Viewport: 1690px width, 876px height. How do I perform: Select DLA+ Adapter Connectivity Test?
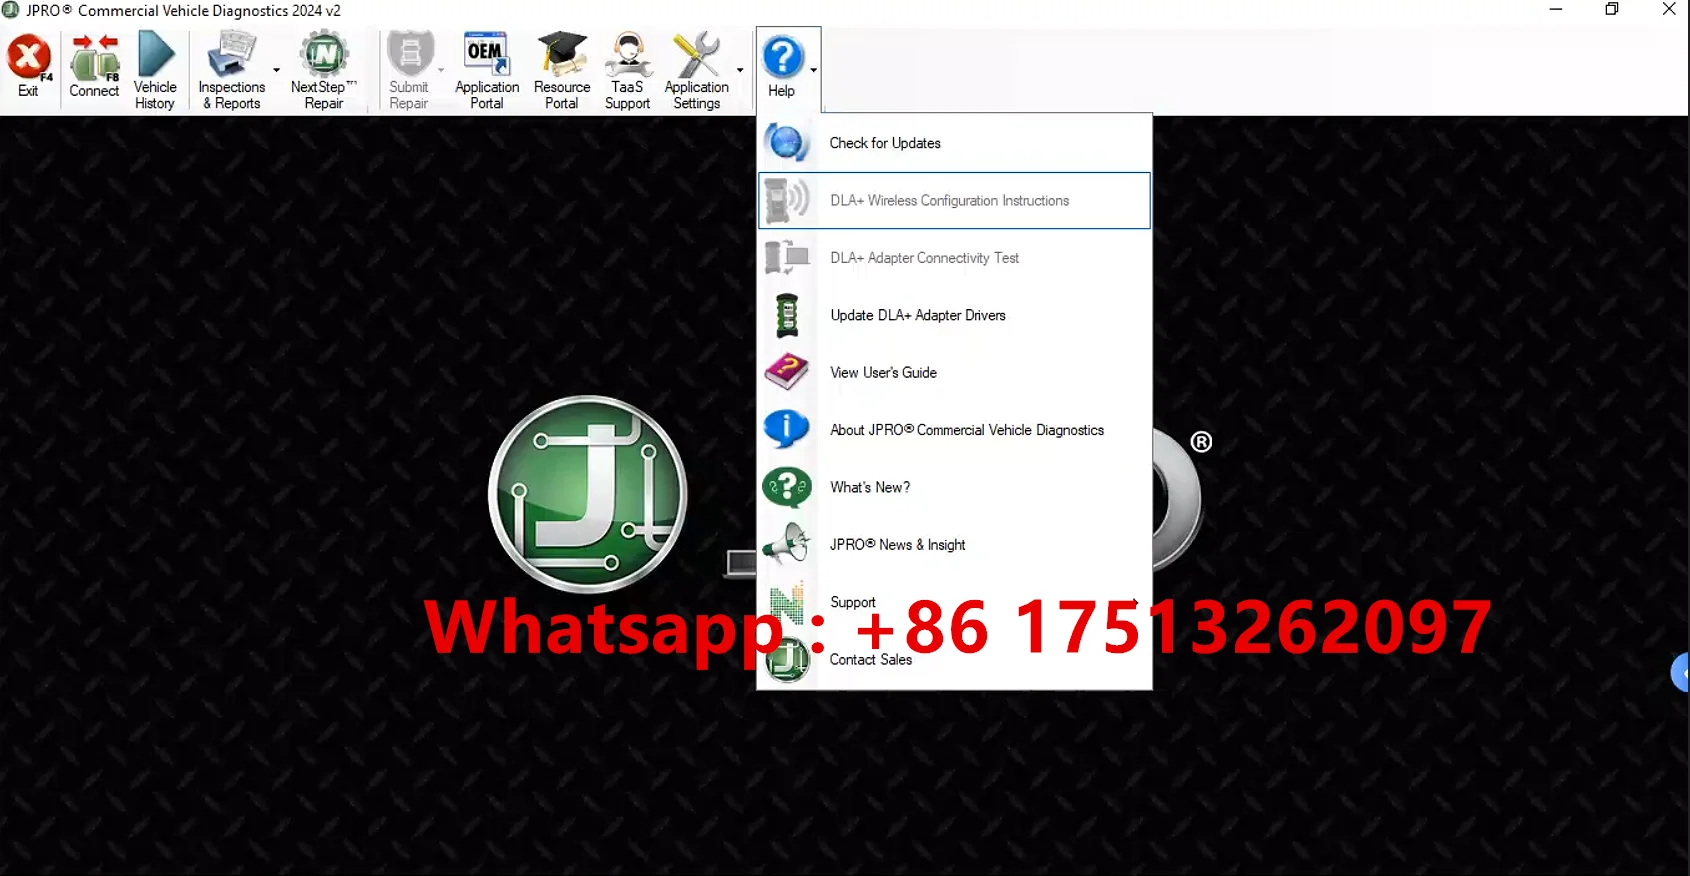[955, 258]
